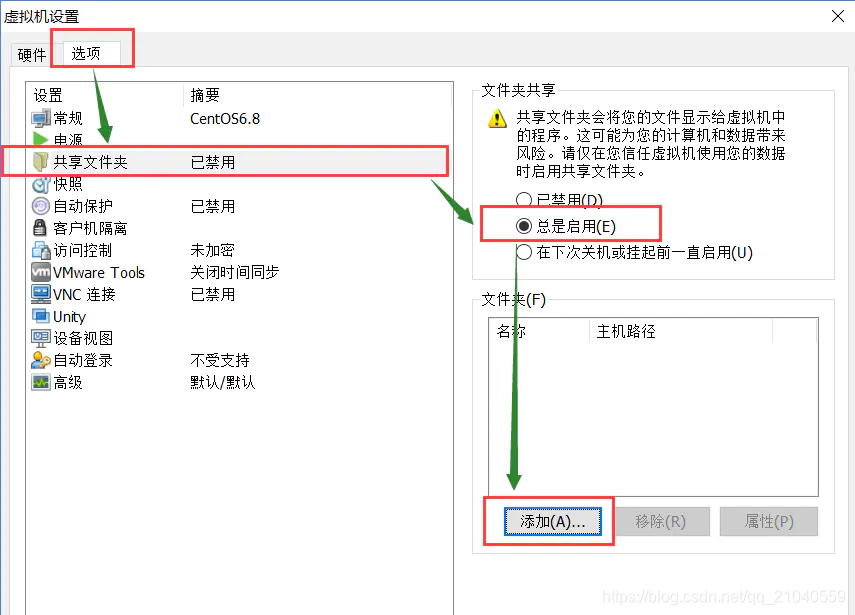This screenshot has width=855, height=615.
Task: Open 自动保护 (AutoProtect) settings
Action: tap(73, 206)
